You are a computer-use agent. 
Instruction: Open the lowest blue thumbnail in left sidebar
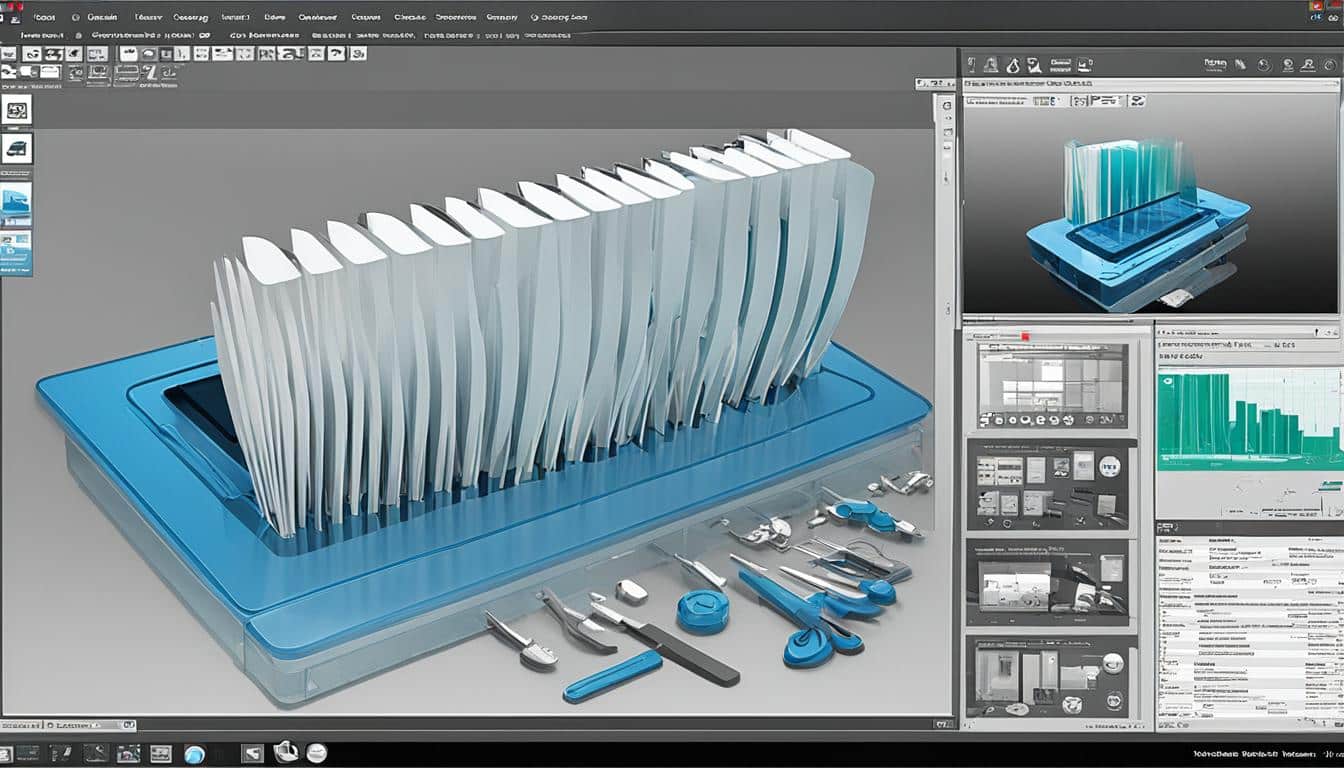(17, 253)
